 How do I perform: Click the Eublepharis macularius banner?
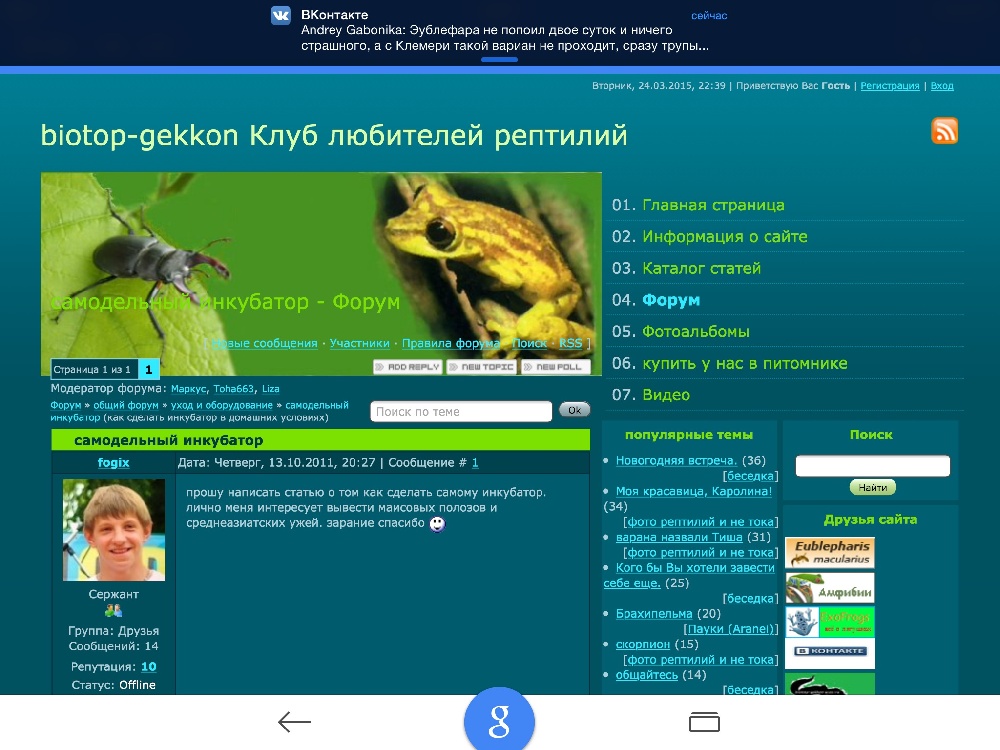pos(829,553)
